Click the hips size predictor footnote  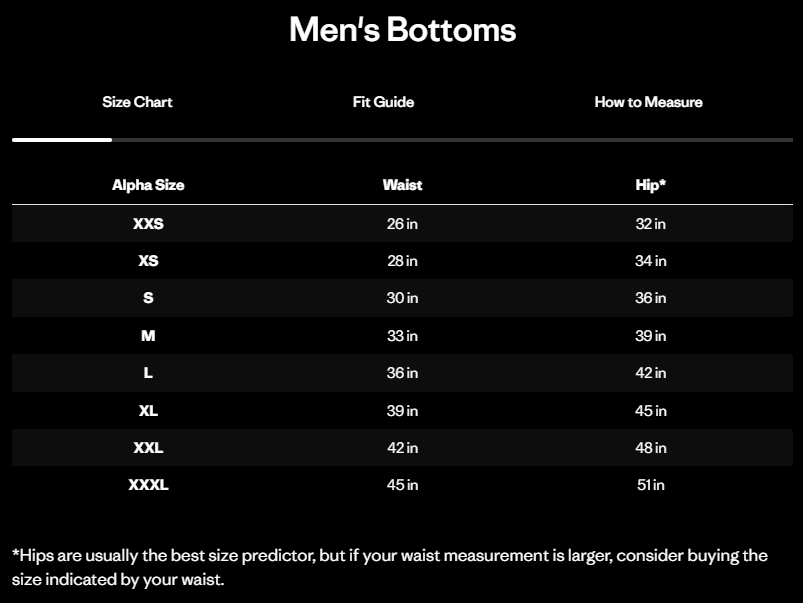(x=389, y=567)
